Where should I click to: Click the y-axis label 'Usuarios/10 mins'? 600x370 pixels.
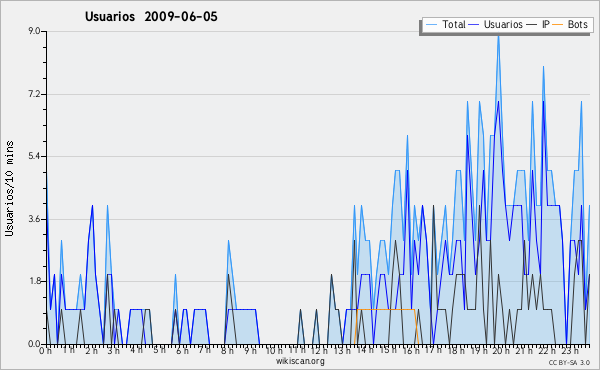click(9, 188)
